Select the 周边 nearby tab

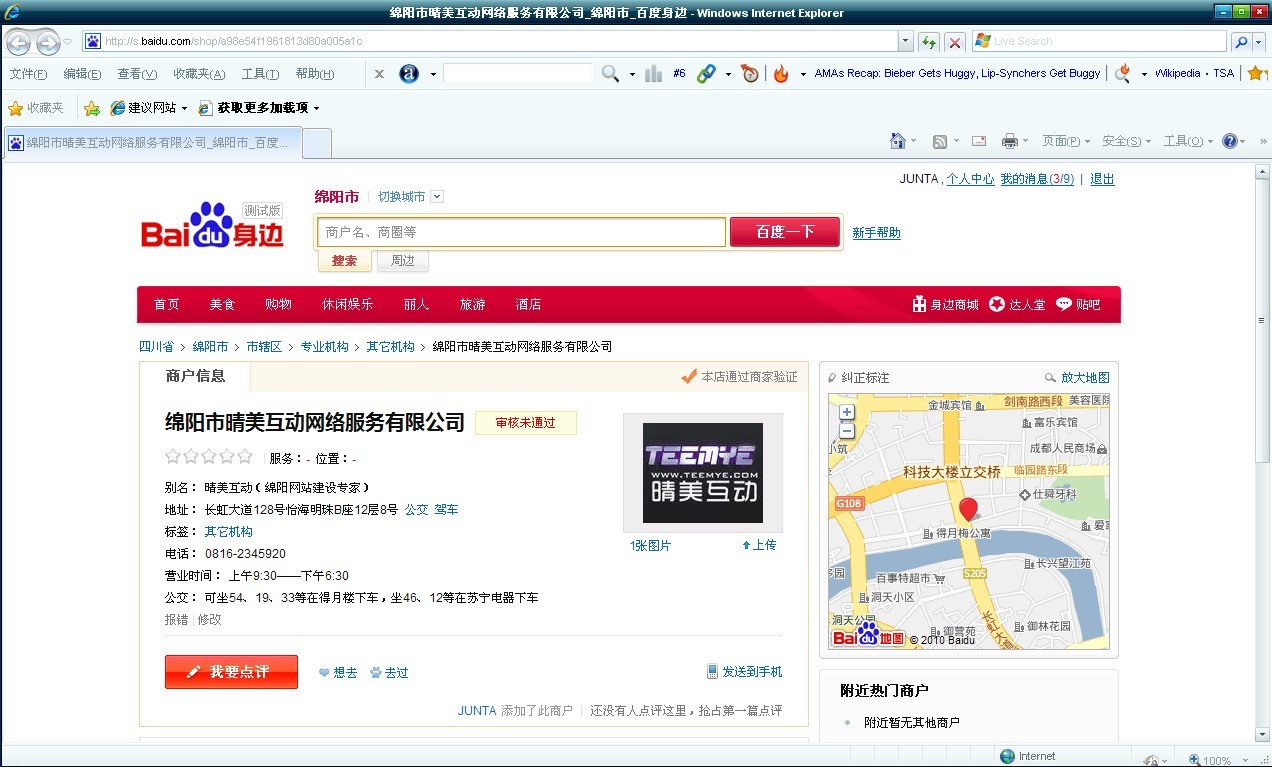pos(403,261)
